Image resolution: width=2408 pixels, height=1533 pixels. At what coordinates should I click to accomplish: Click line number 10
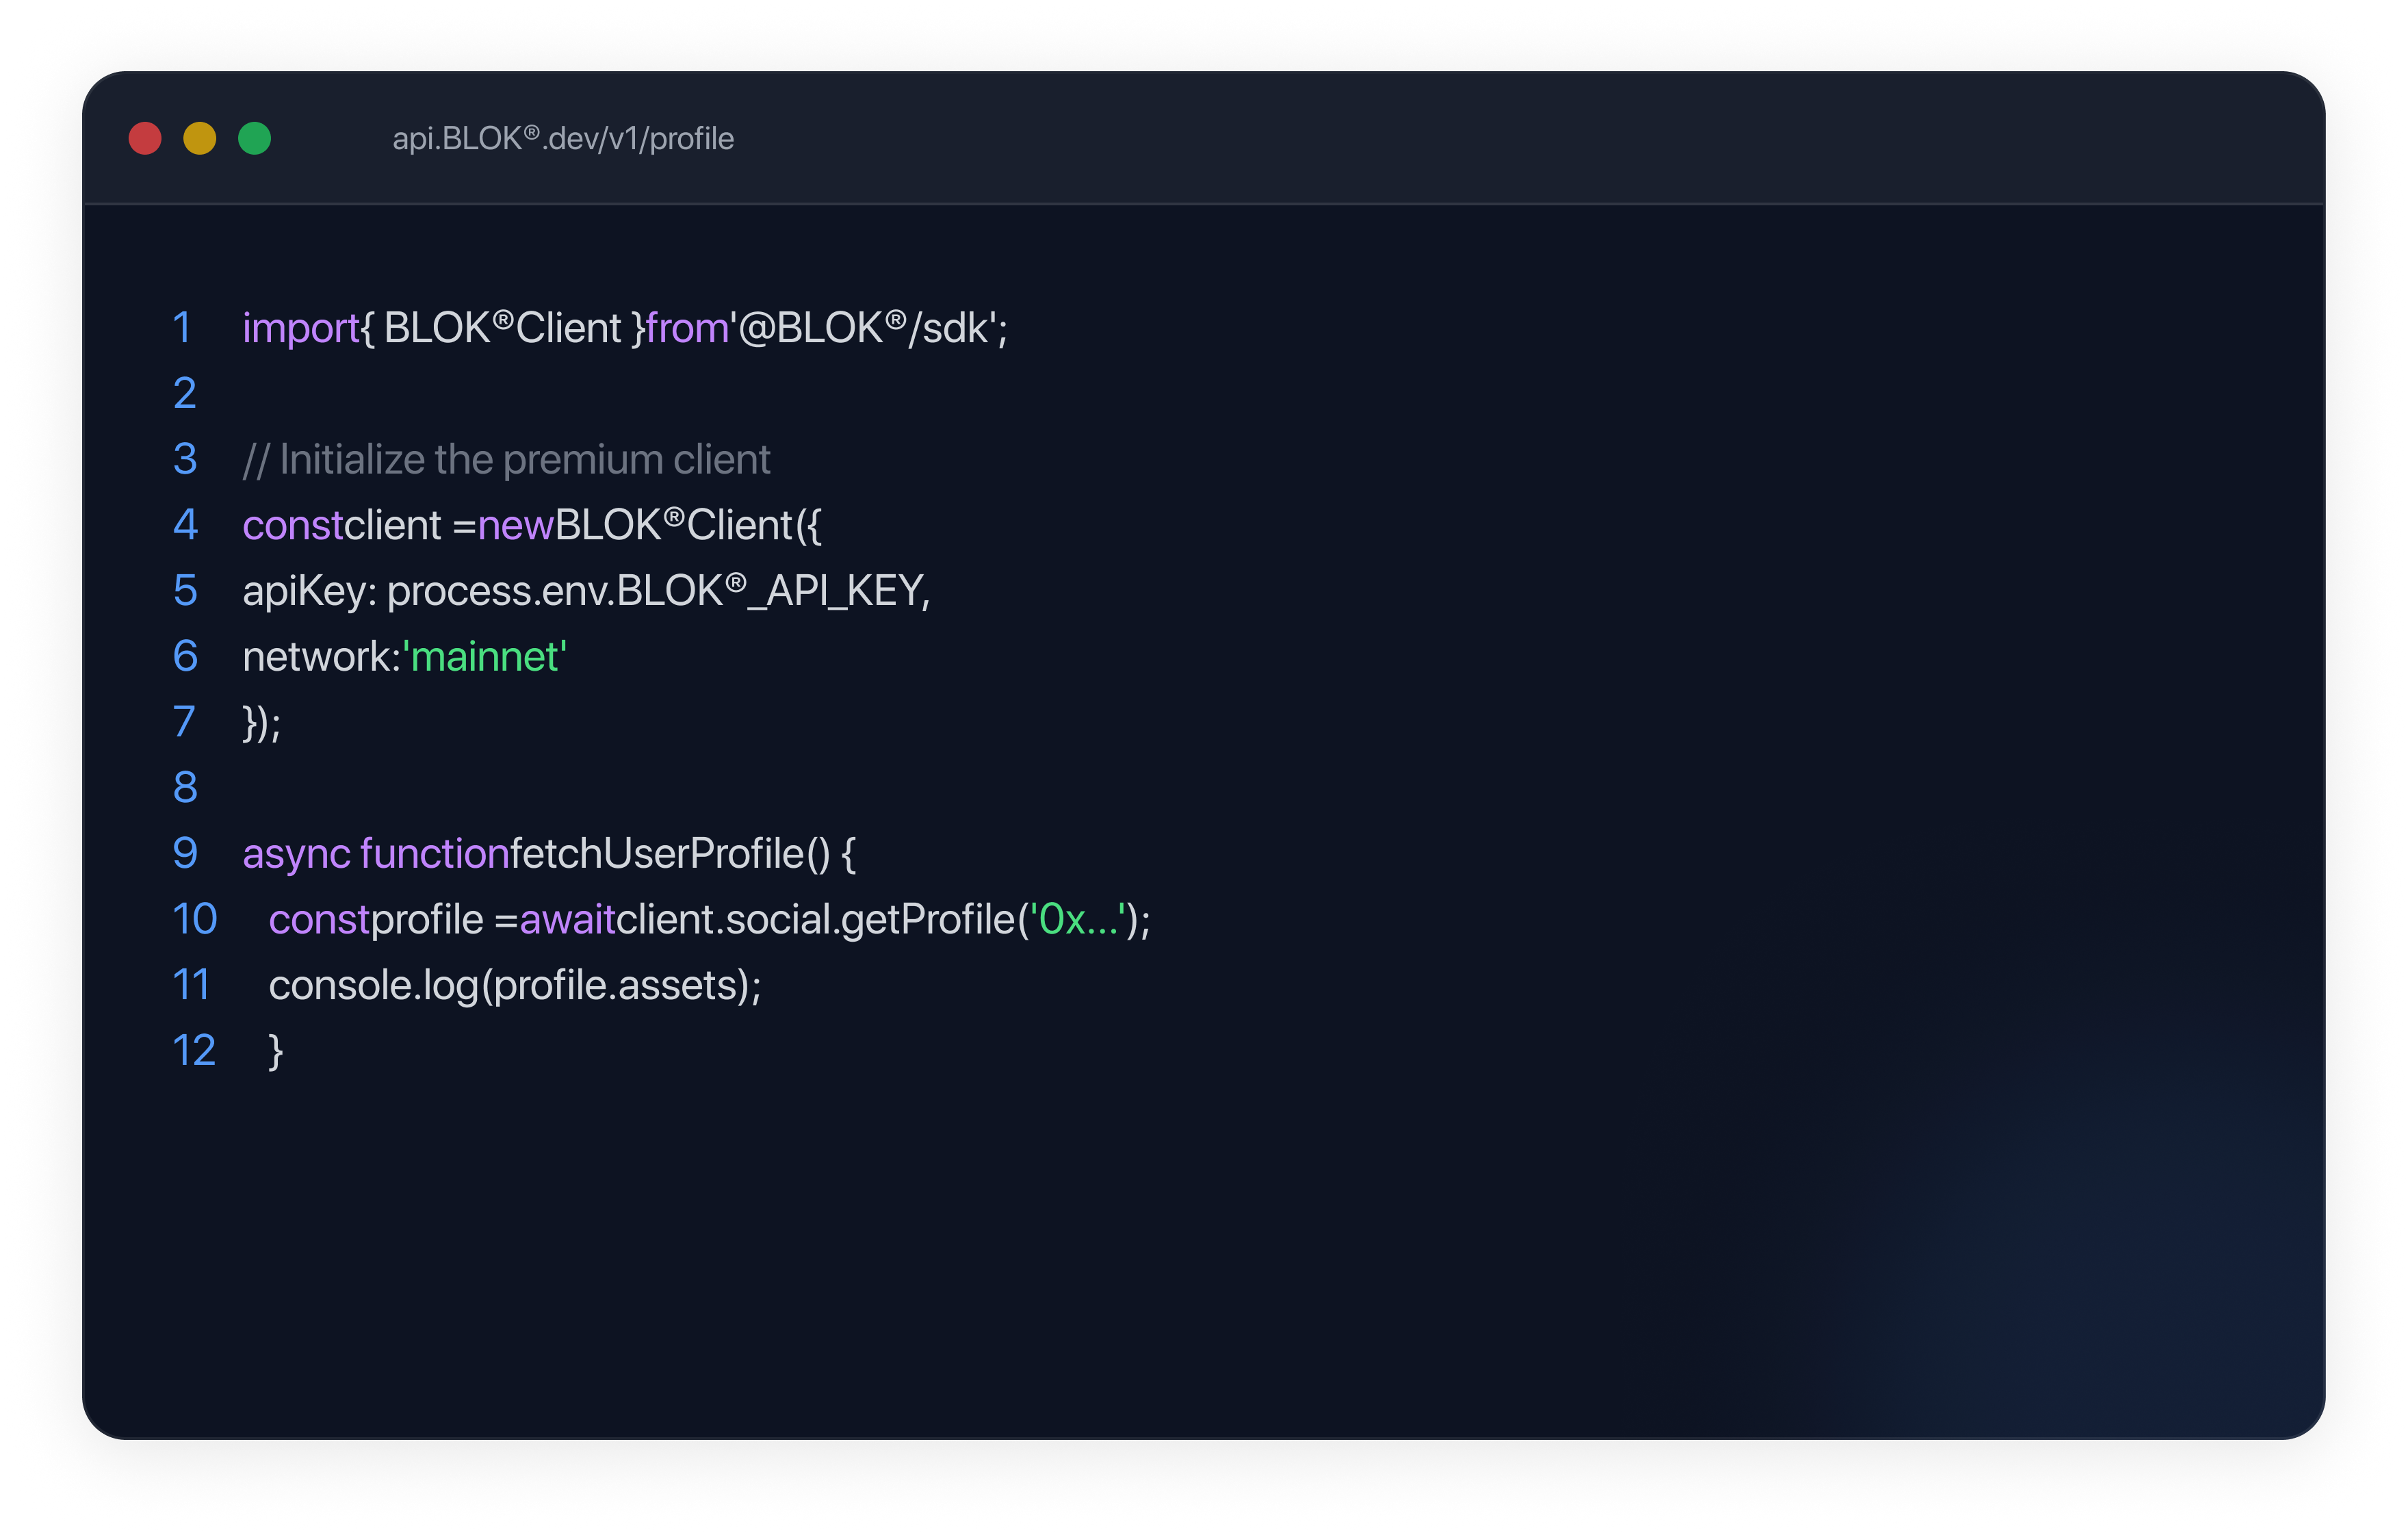coord(195,919)
